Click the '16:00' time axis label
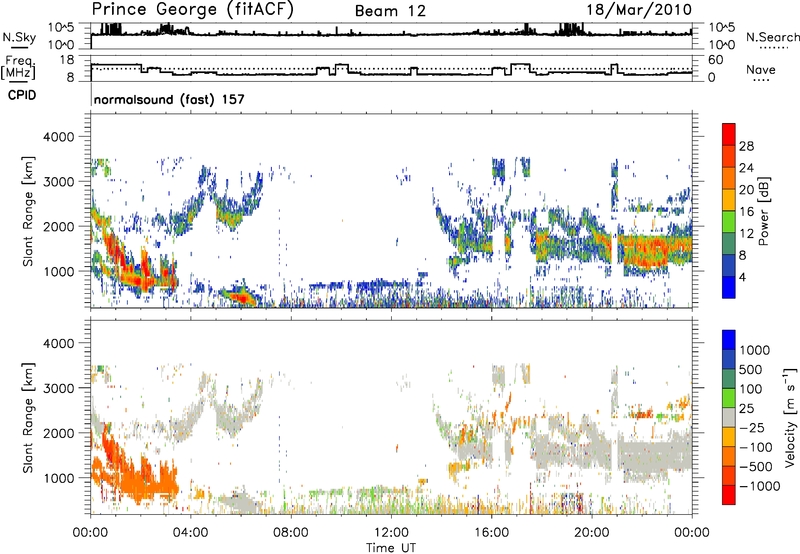This screenshot has height=554, width=800. coord(491,533)
